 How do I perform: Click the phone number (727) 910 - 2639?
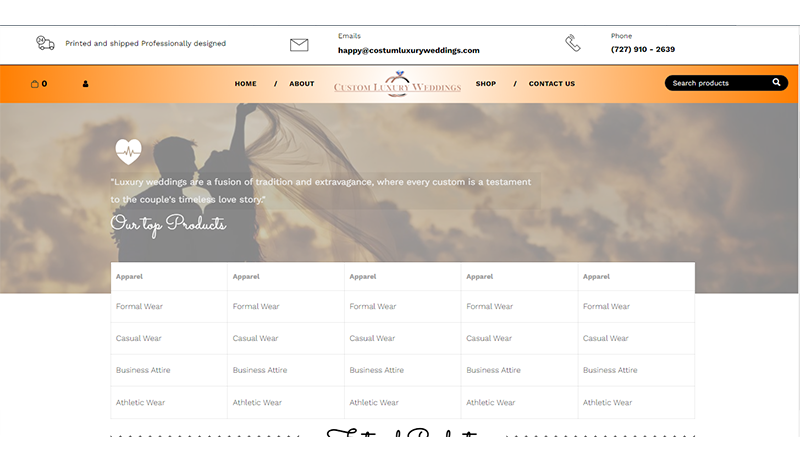point(642,50)
